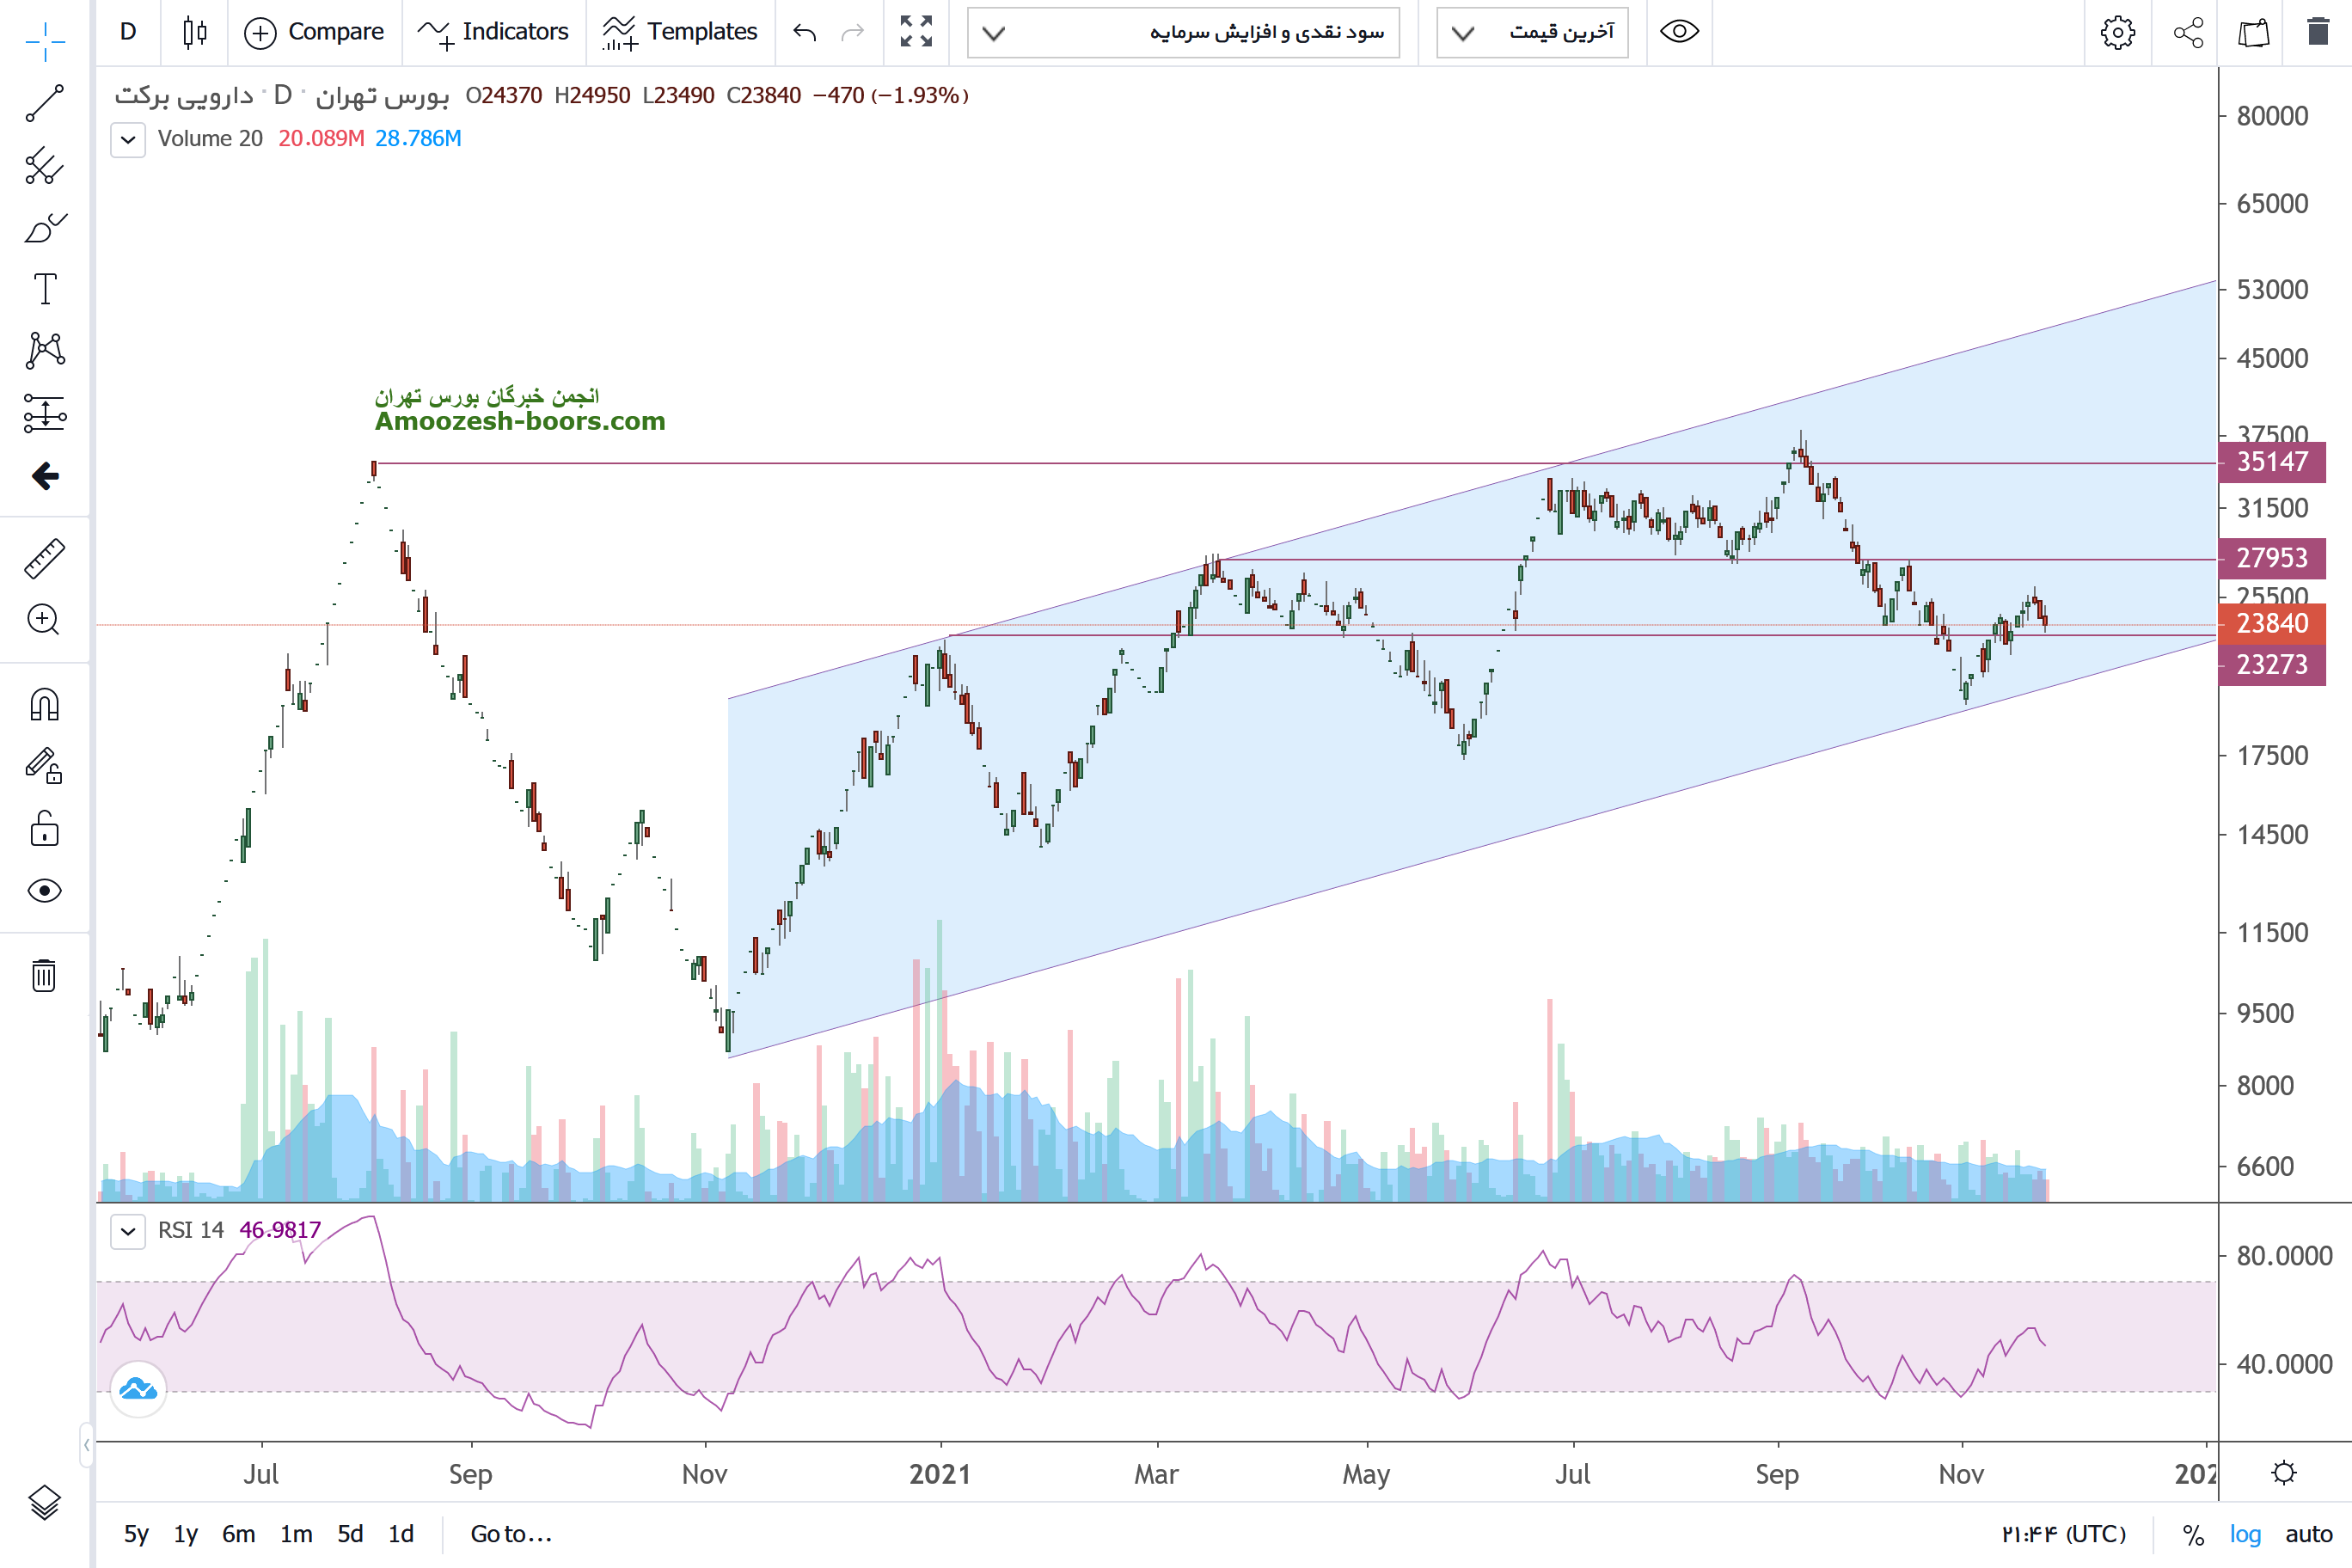Toggle hide all drawings eye icon
The width and height of the screenshot is (2352, 1568).
click(44, 890)
